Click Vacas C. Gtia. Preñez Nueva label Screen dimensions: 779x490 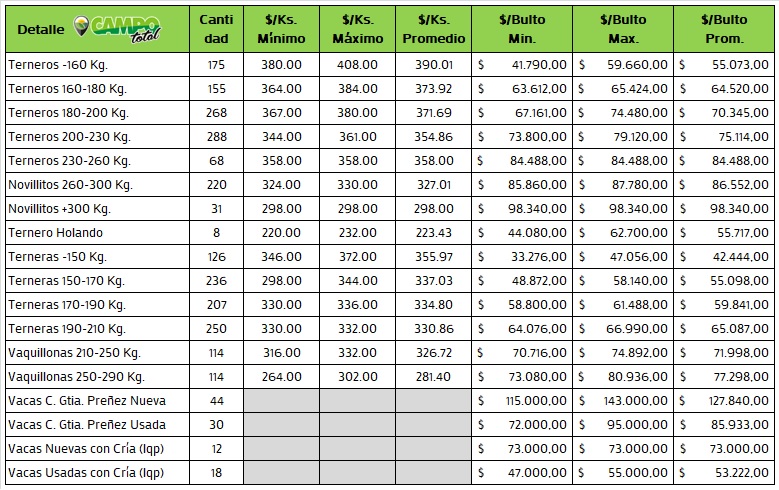[x=86, y=401]
